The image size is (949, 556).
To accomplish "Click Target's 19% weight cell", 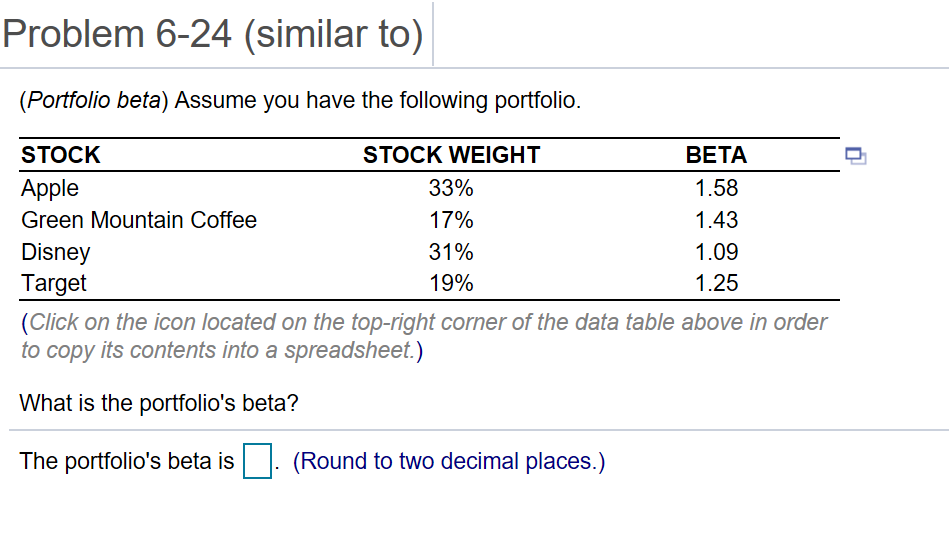I will 451,283.
